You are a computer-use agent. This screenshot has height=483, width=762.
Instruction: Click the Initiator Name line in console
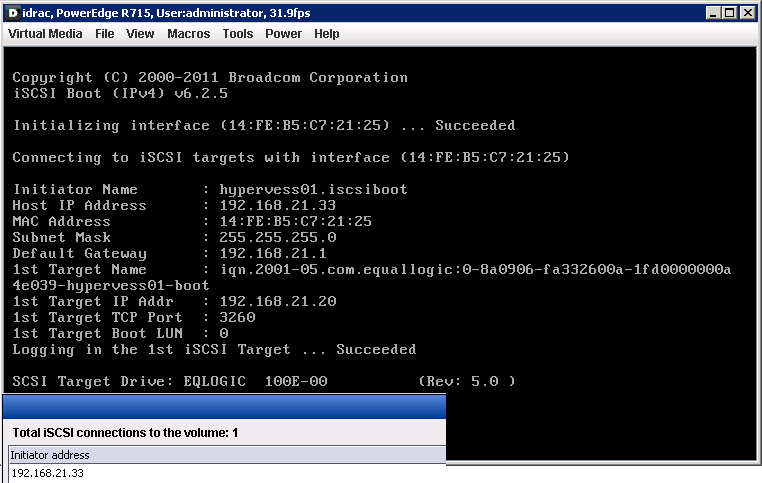[x=210, y=189]
